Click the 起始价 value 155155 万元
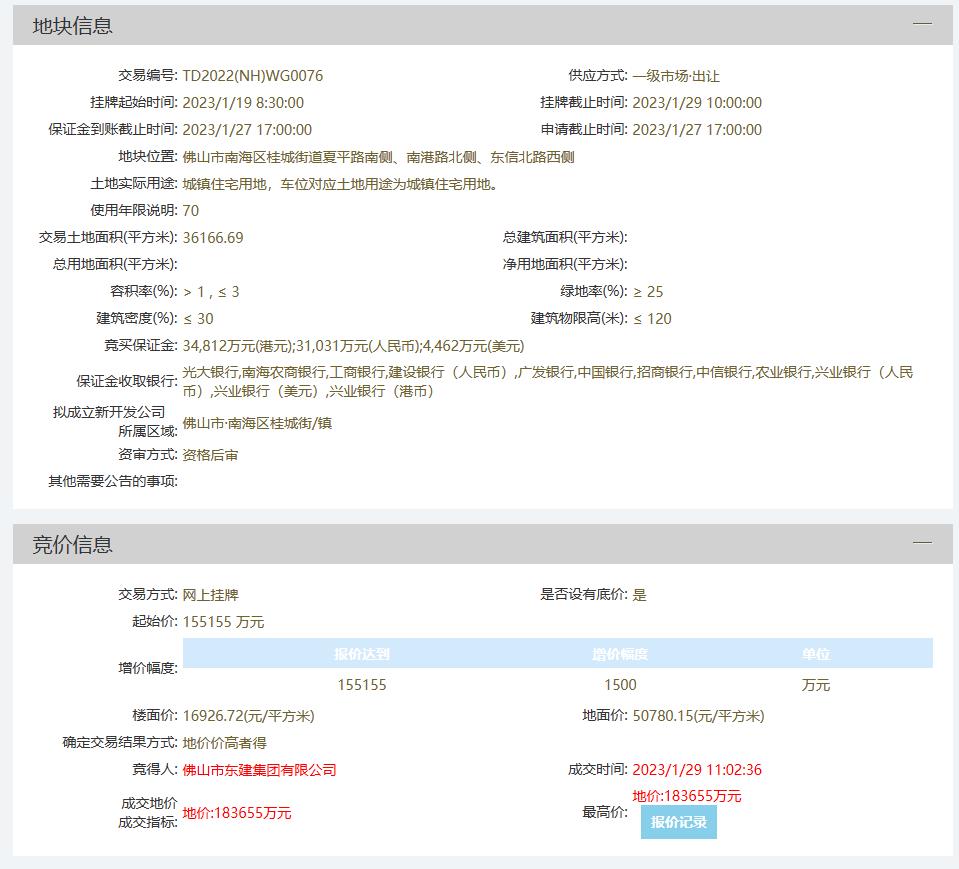The height and width of the screenshot is (869, 959). pos(224,622)
